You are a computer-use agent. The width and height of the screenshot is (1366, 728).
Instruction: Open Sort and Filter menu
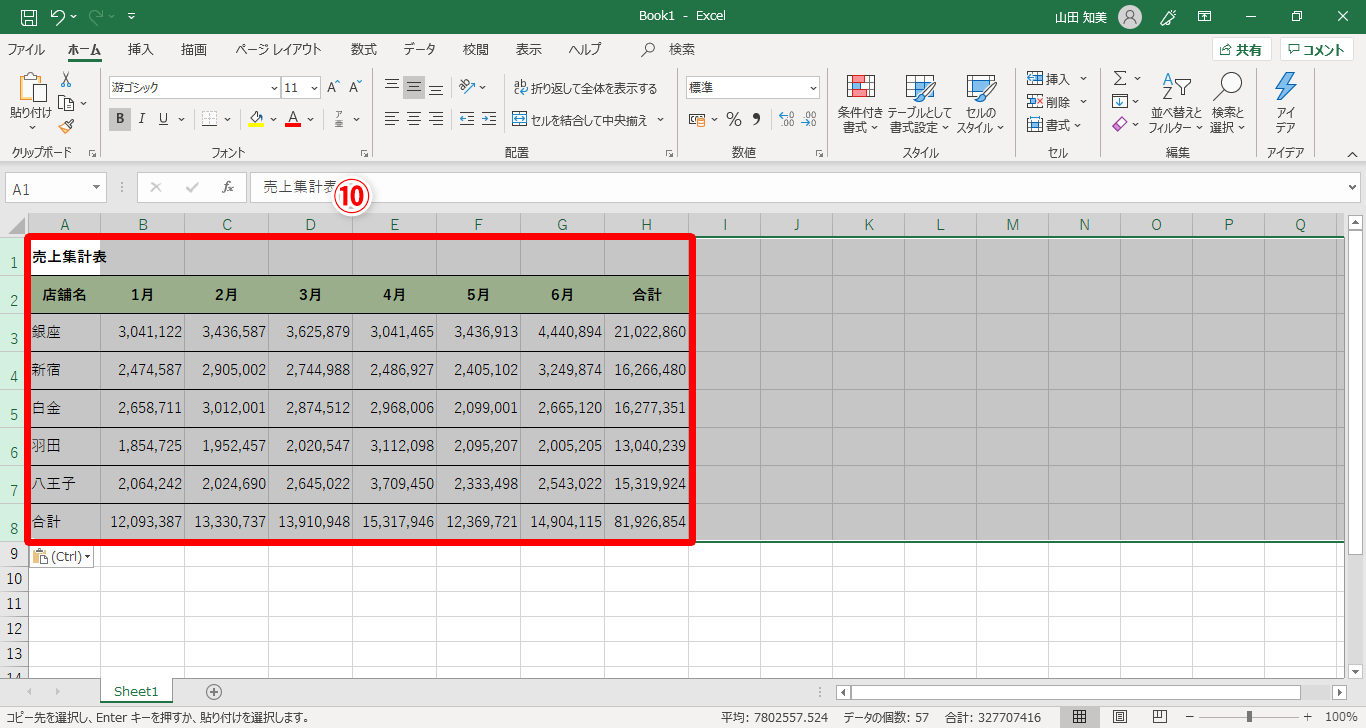tap(1175, 104)
